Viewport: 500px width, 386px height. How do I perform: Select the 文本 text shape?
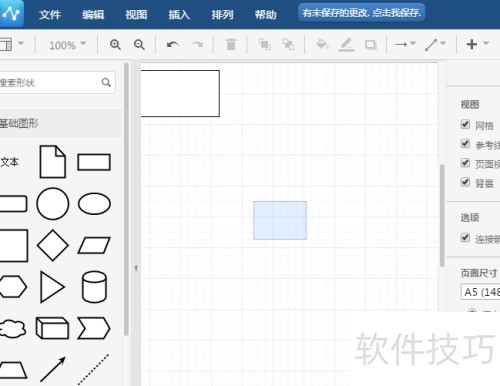click(9, 162)
